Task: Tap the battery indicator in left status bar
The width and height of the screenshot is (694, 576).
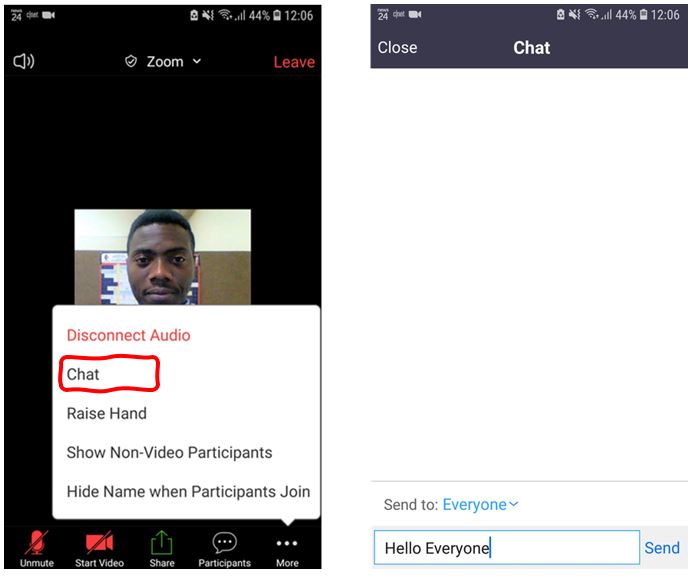Action: point(277,15)
